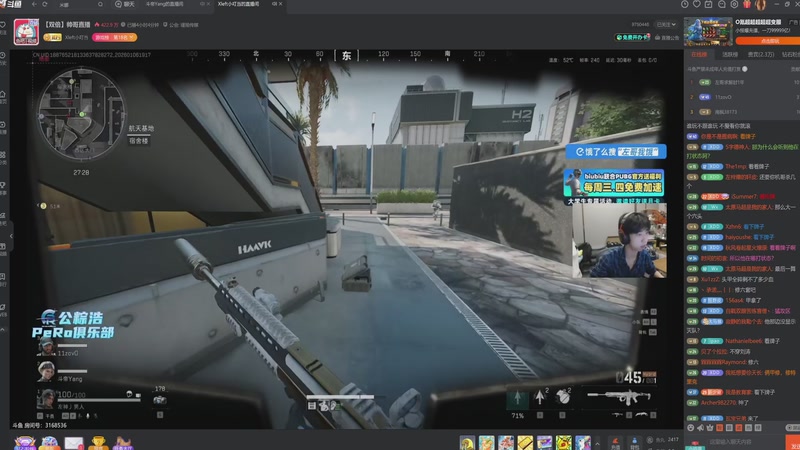800x450 pixels.
Task: Select the 在线榜 ranking tab
Action: [x=699, y=55]
